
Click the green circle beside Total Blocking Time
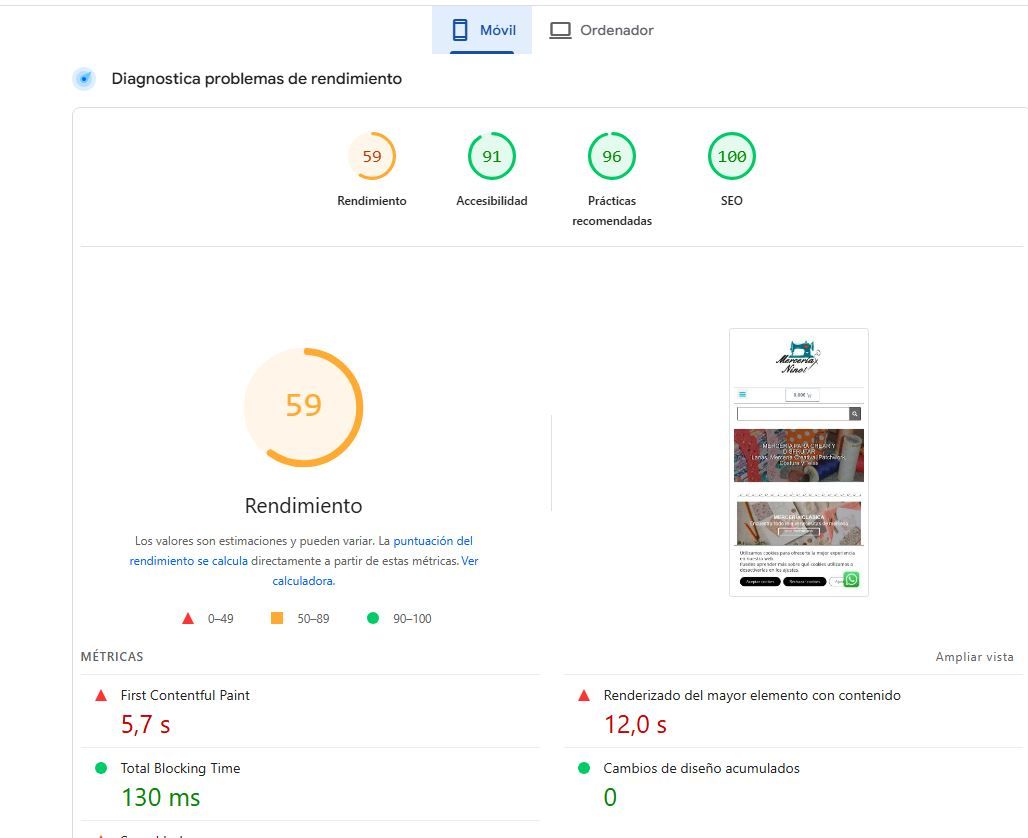point(101,768)
